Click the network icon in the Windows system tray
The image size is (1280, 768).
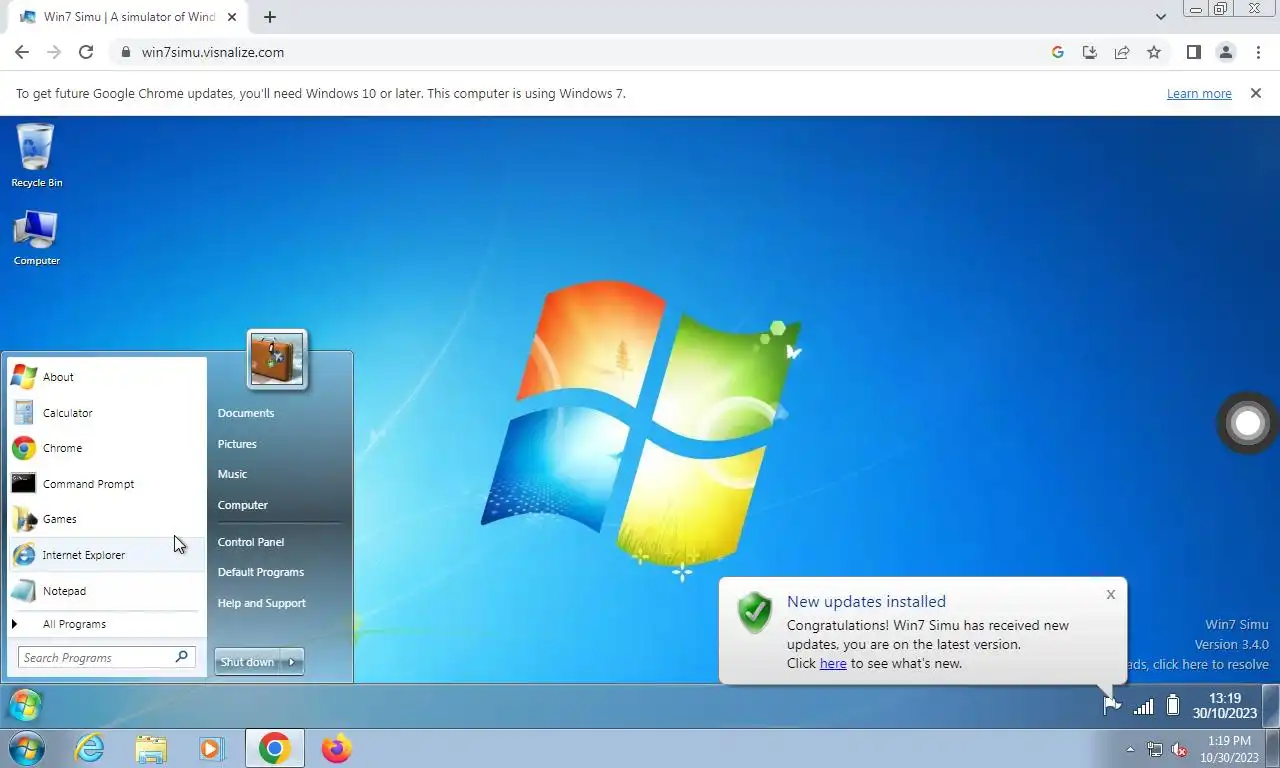click(x=1155, y=749)
